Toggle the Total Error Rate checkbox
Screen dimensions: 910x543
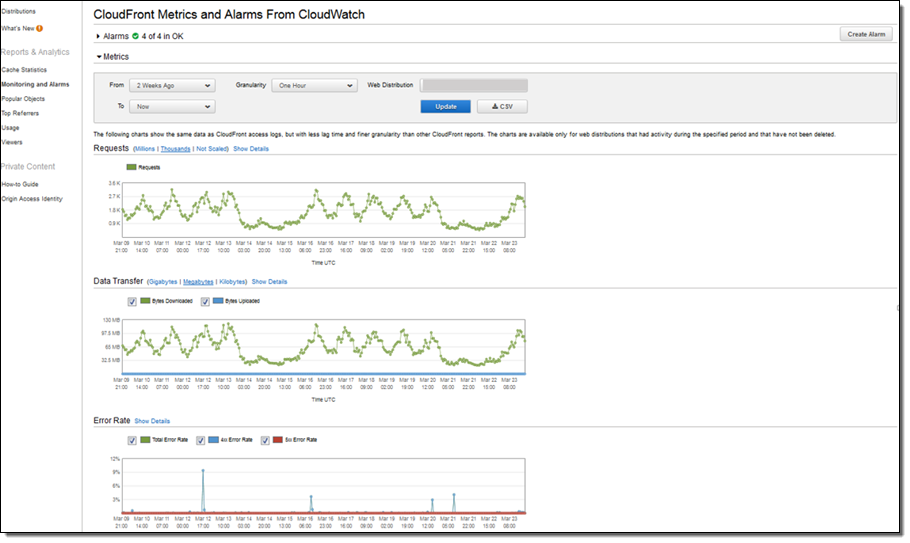pyautogui.click(x=132, y=439)
